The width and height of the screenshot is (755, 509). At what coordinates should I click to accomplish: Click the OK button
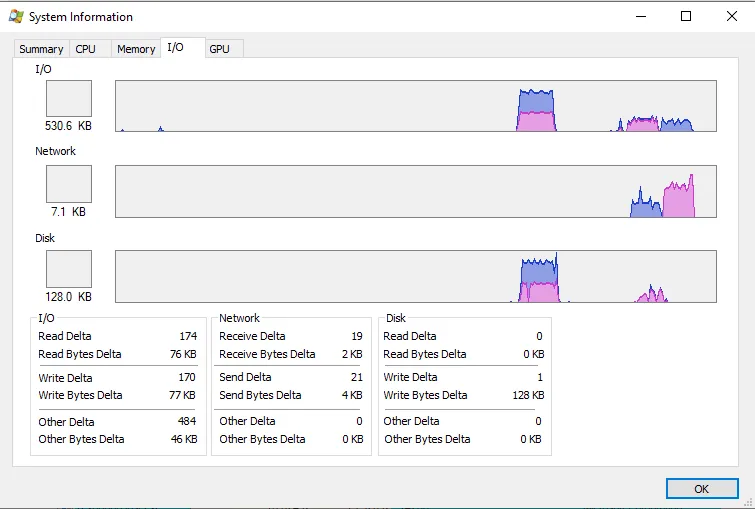tap(702, 489)
